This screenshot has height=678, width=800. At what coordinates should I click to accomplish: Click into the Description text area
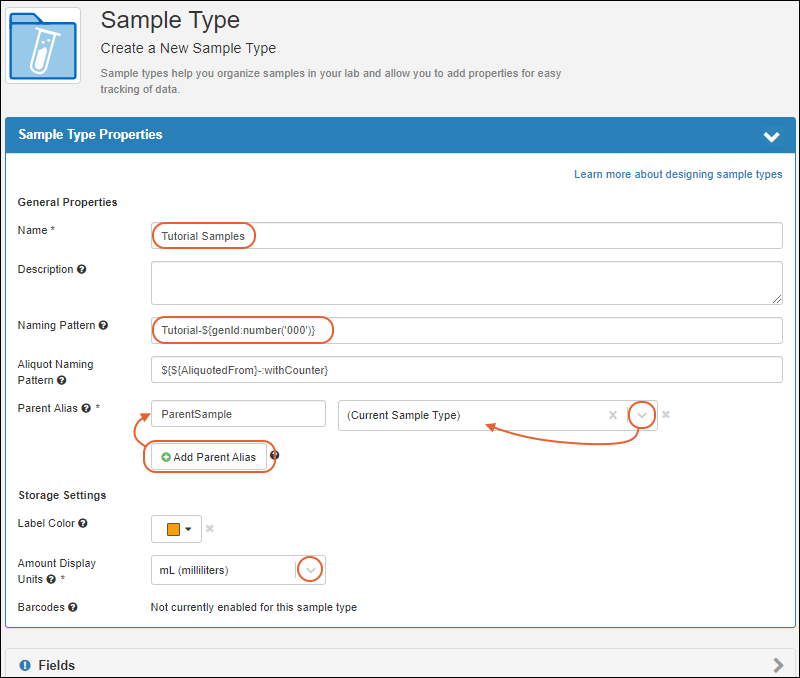(x=466, y=282)
